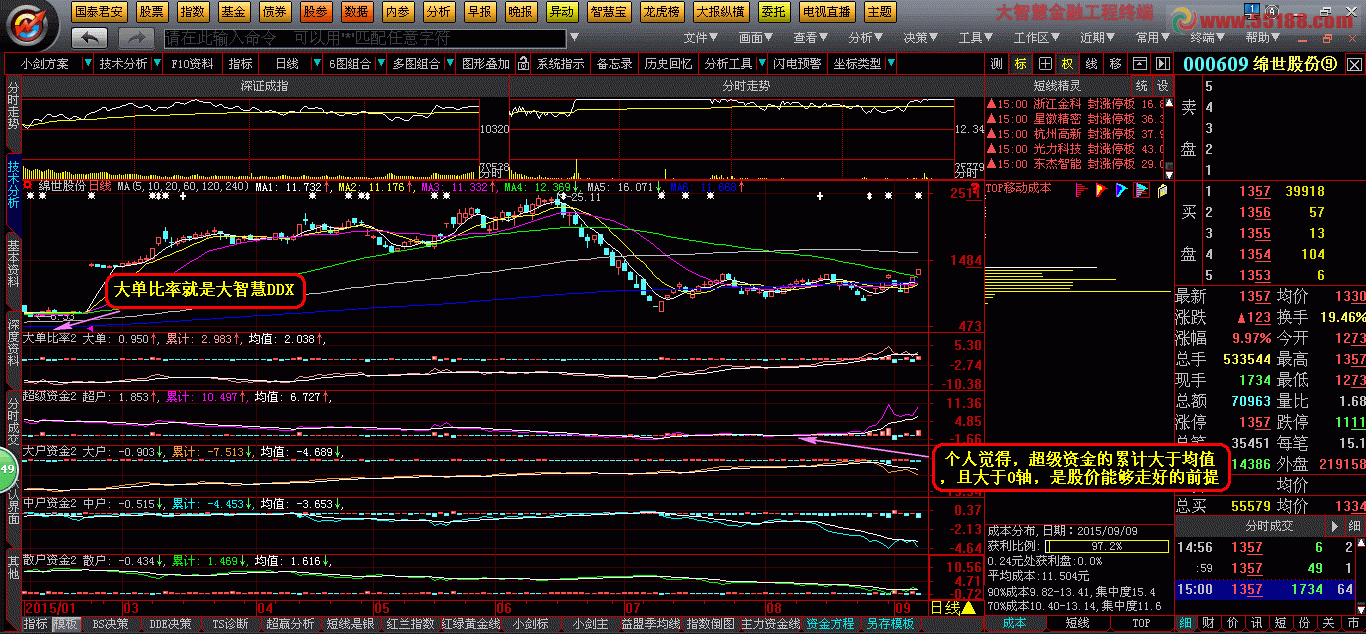Go forward with the right arrow button

[136, 38]
